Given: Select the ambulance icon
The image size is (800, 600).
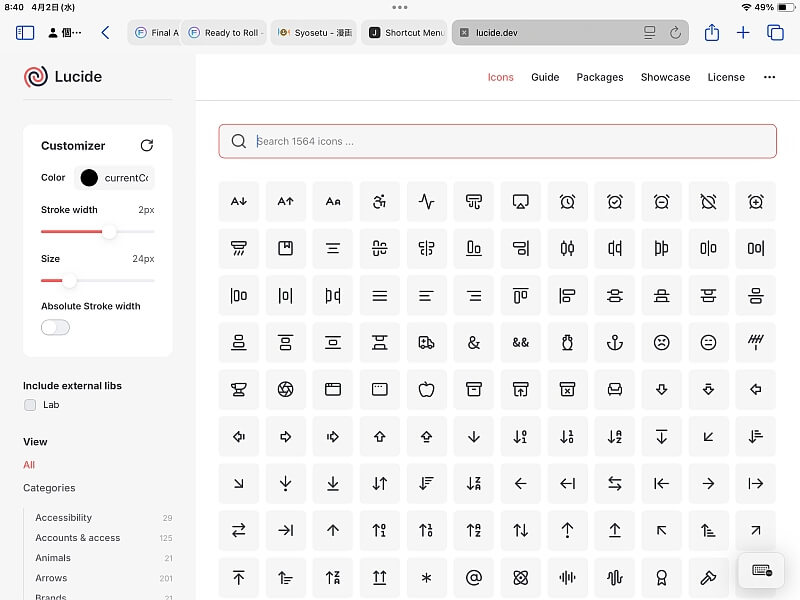Looking at the screenshot, I should (x=427, y=342).
